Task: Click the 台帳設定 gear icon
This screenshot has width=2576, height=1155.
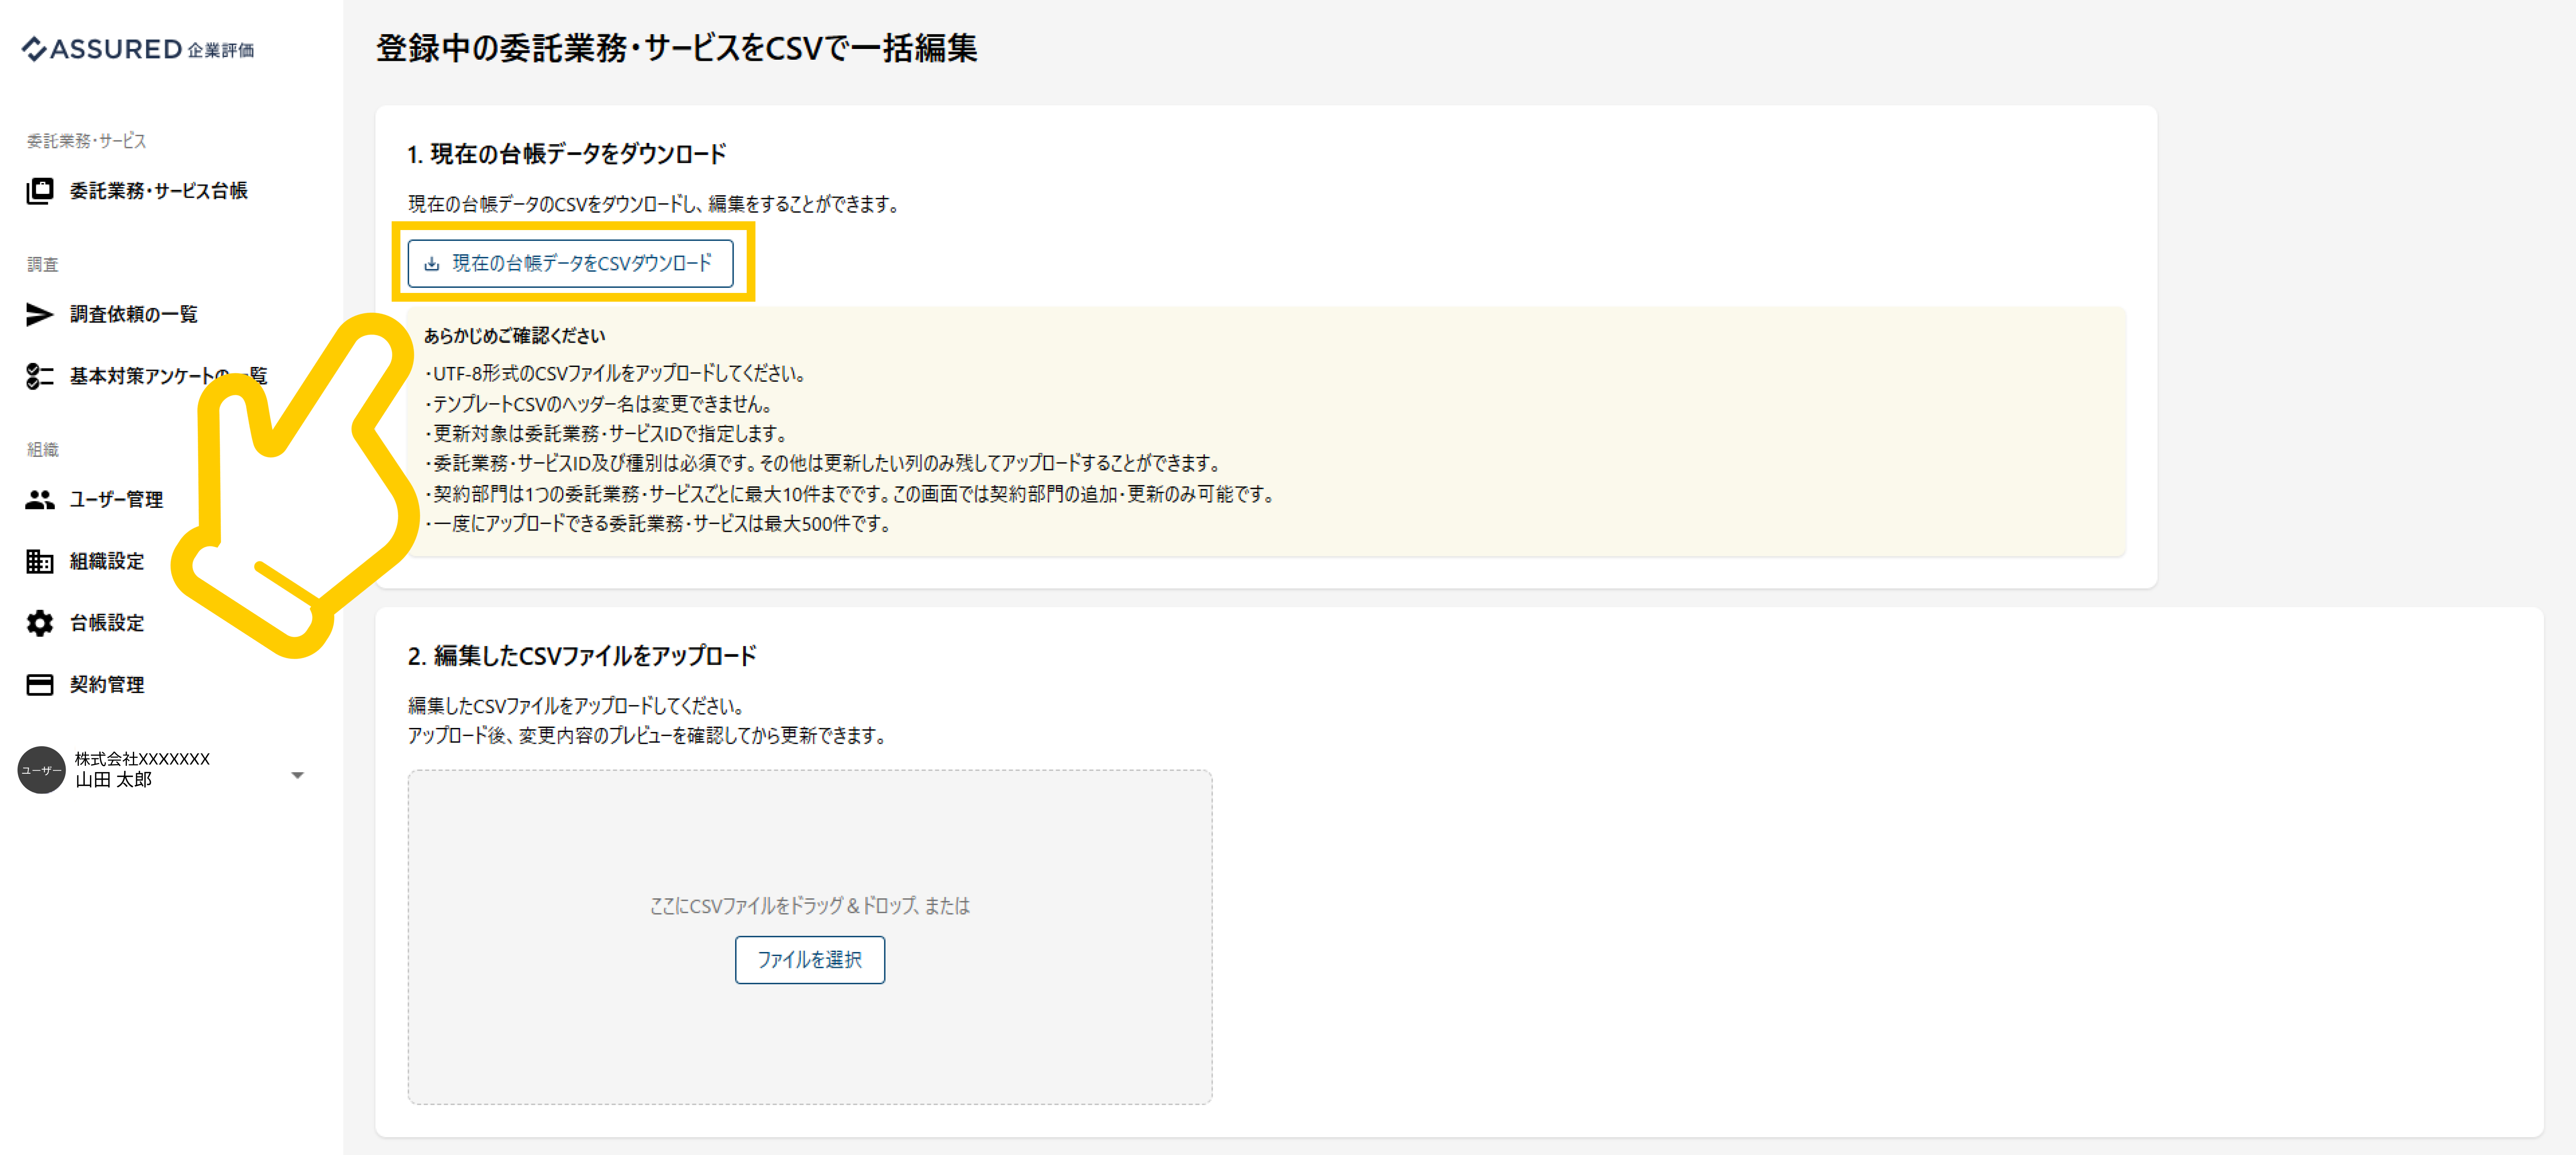Action: 40,623
